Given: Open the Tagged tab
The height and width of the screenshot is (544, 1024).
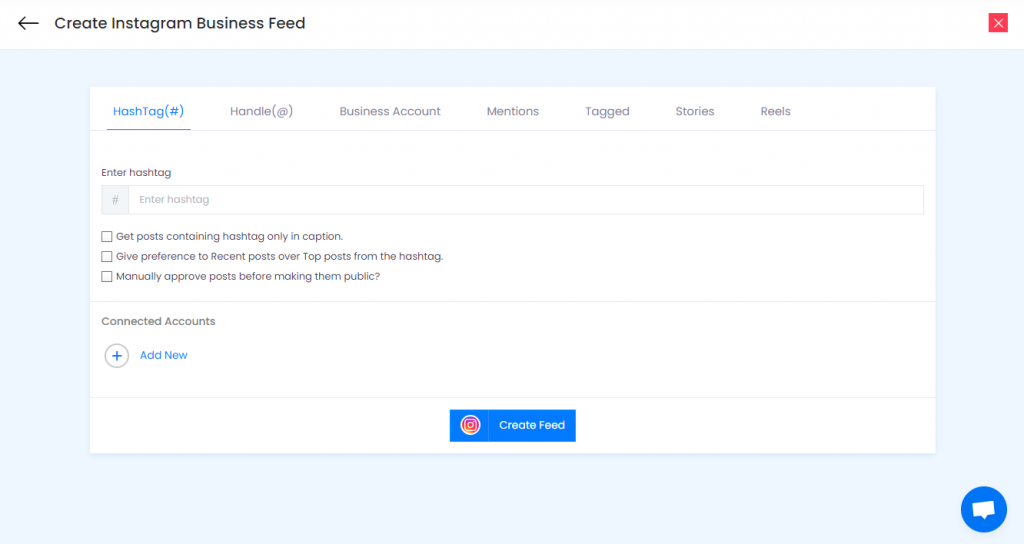Looking at the screenshot, I should (607, 111).
